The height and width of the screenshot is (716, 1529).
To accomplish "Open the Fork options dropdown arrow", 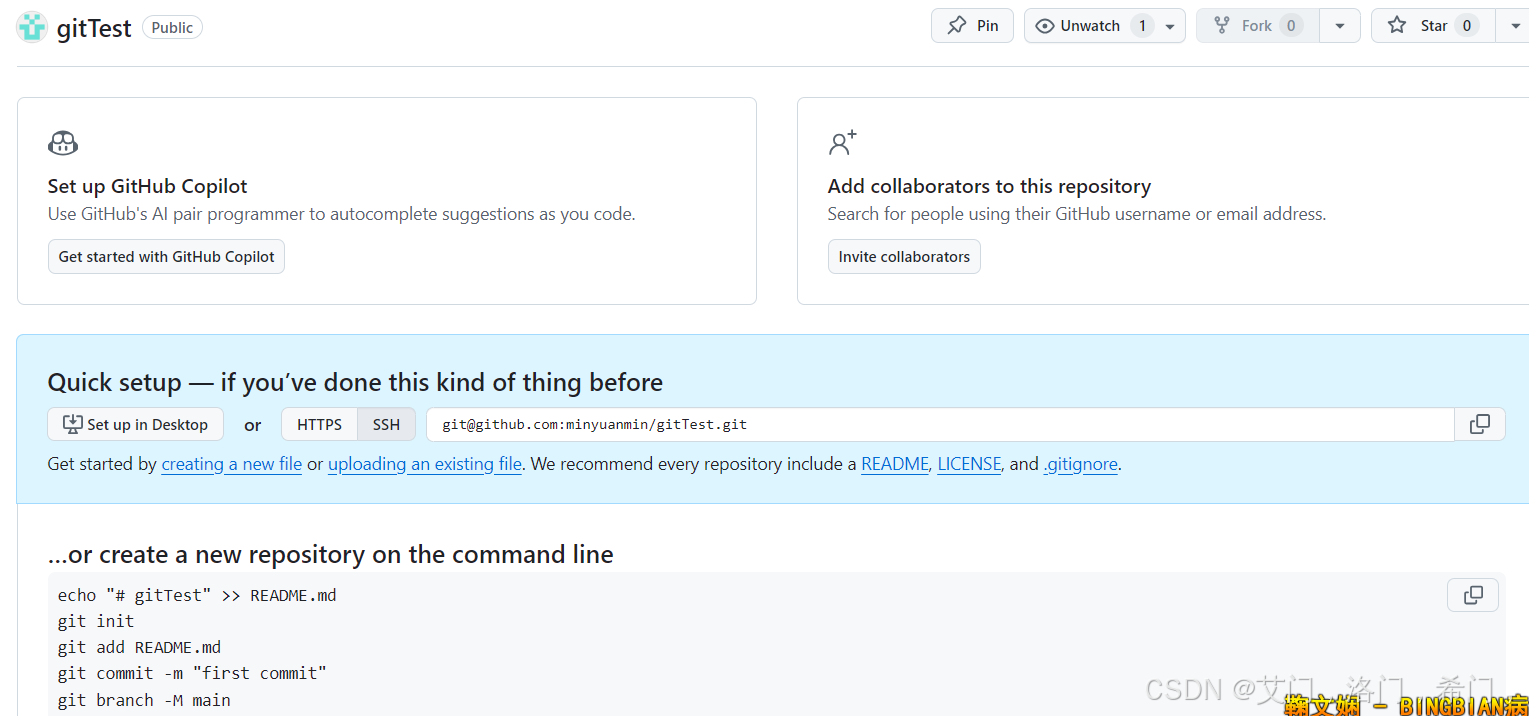I will coord(1340,26).
